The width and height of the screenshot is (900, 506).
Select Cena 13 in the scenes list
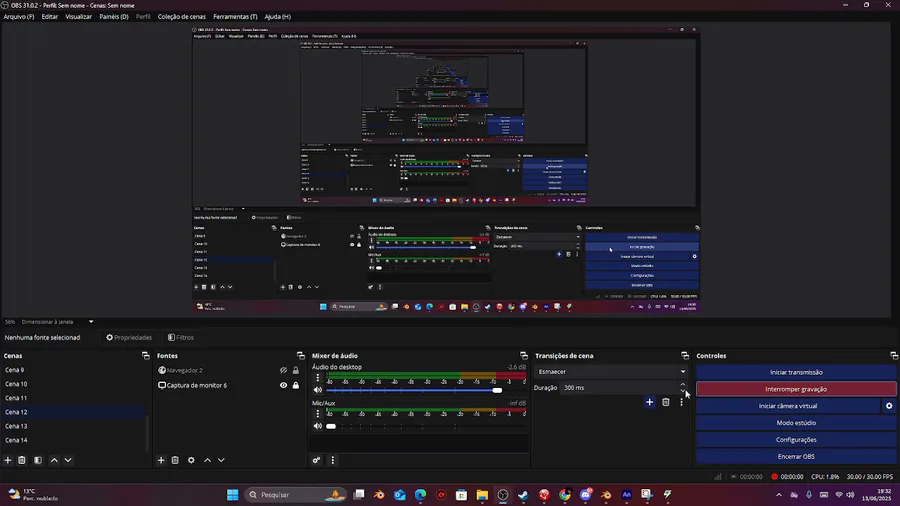(x=73, y=426)
